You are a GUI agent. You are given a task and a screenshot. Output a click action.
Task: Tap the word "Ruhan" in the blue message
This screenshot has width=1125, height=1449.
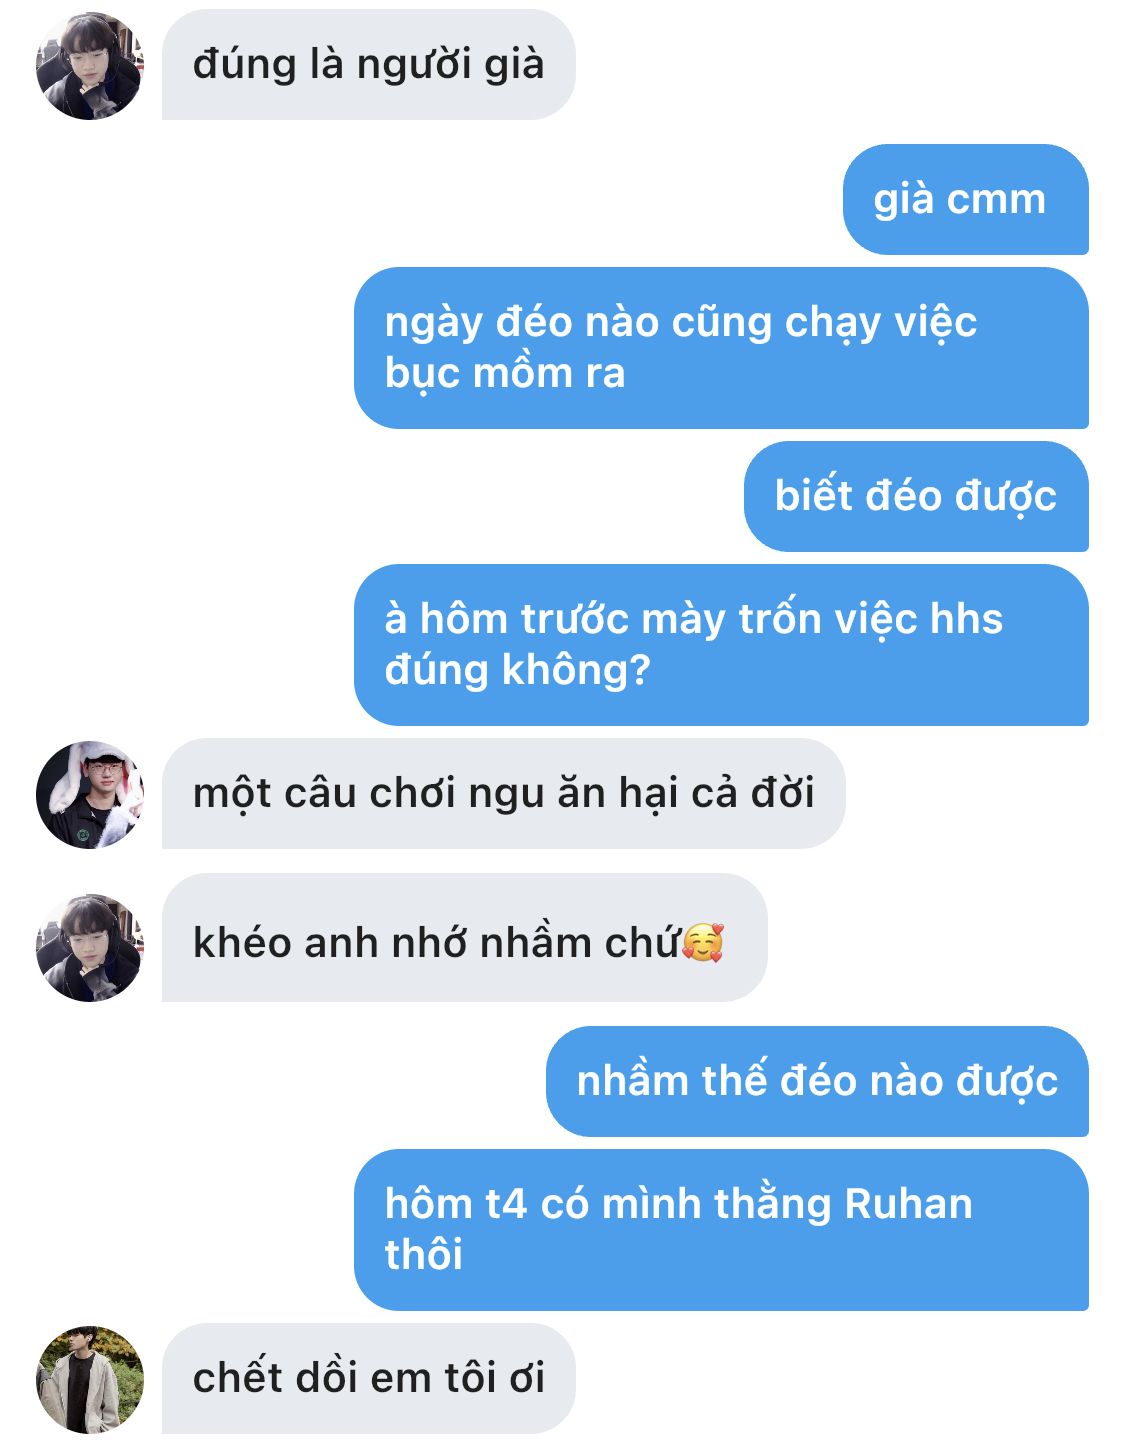point(909,1204)
